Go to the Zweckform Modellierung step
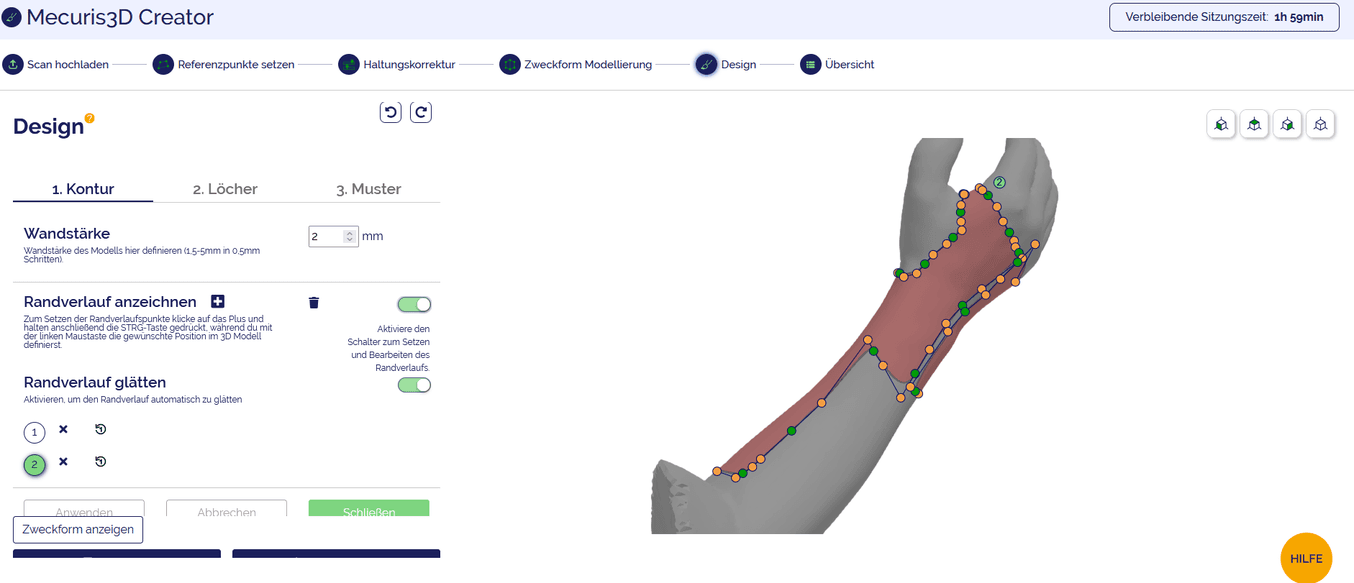The width and height of the screenshot is (1354, 583). (575, 65)
